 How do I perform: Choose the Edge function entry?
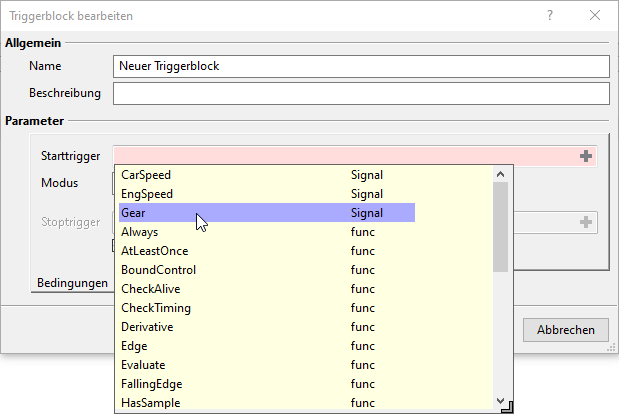267,346
